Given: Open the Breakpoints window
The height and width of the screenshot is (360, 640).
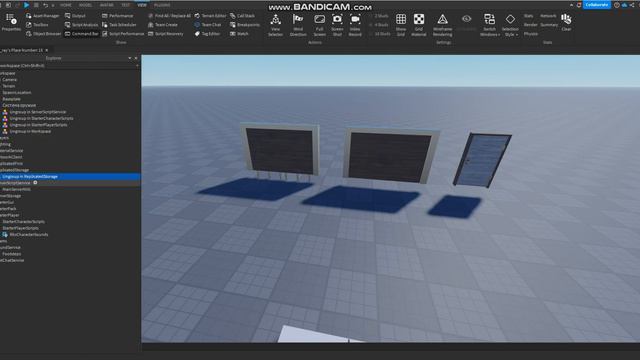Looking at the screenshot, I should click(245, 24).
